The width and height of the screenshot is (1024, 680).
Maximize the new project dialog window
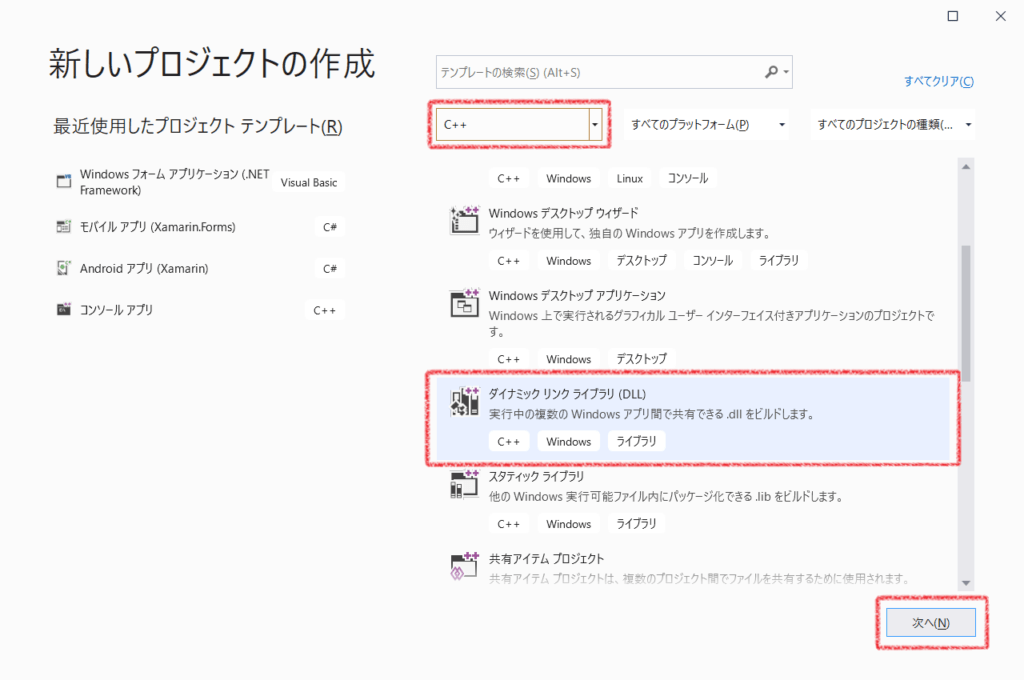point(953,16)
